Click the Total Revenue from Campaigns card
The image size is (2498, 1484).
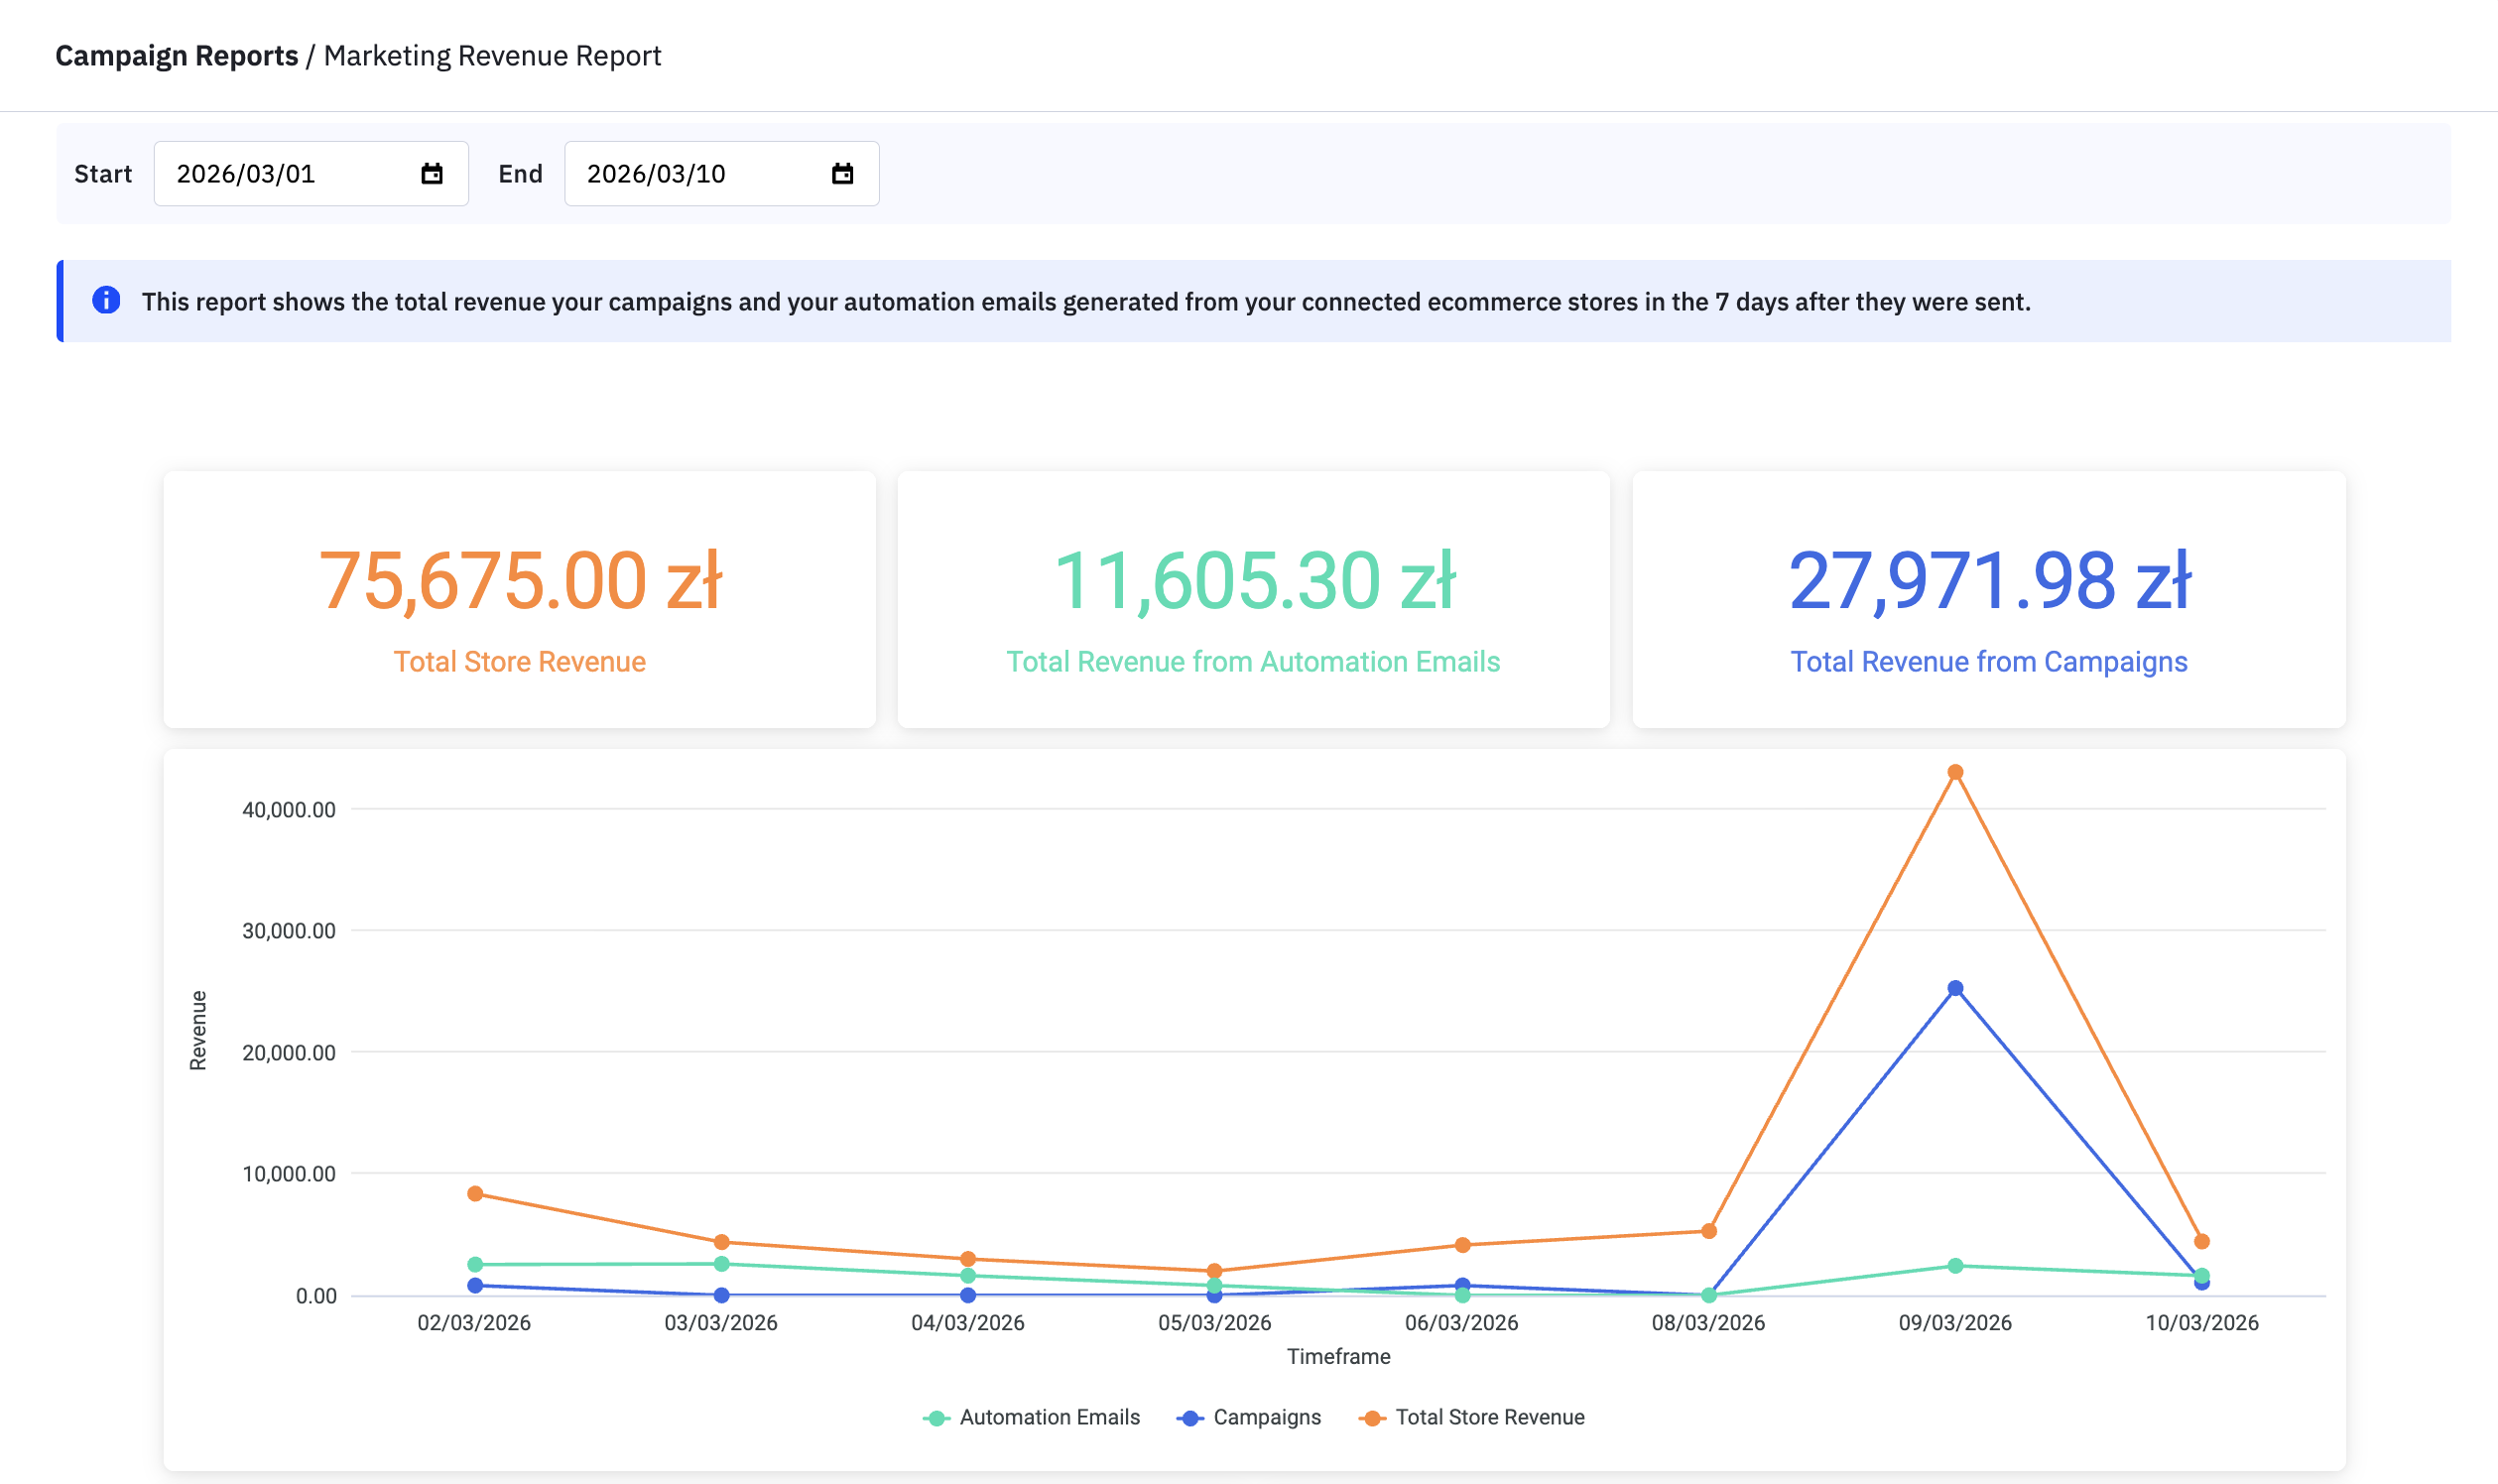(x=1988, y=600)
